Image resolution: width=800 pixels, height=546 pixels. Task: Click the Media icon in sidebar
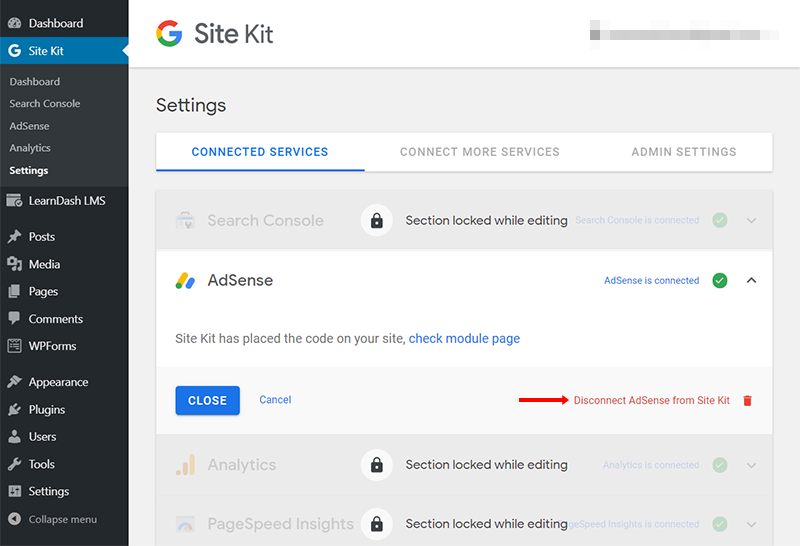[x=14, y=264]
